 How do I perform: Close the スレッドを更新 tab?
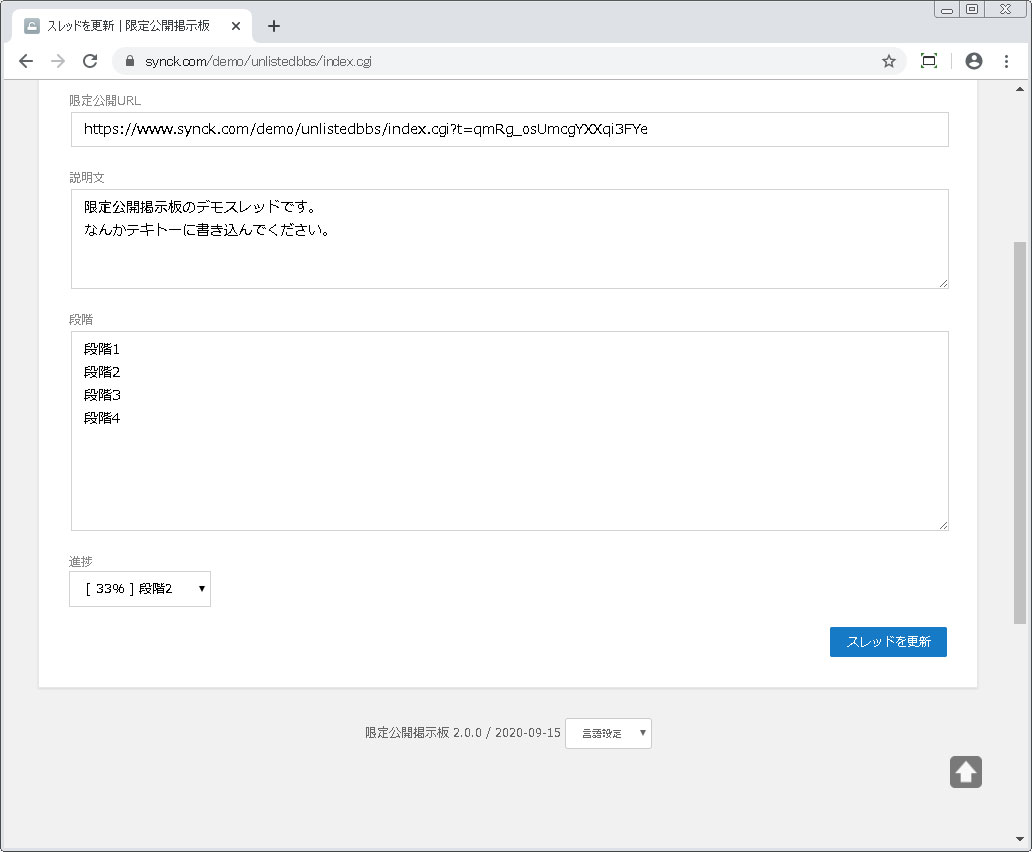point(236,26)
